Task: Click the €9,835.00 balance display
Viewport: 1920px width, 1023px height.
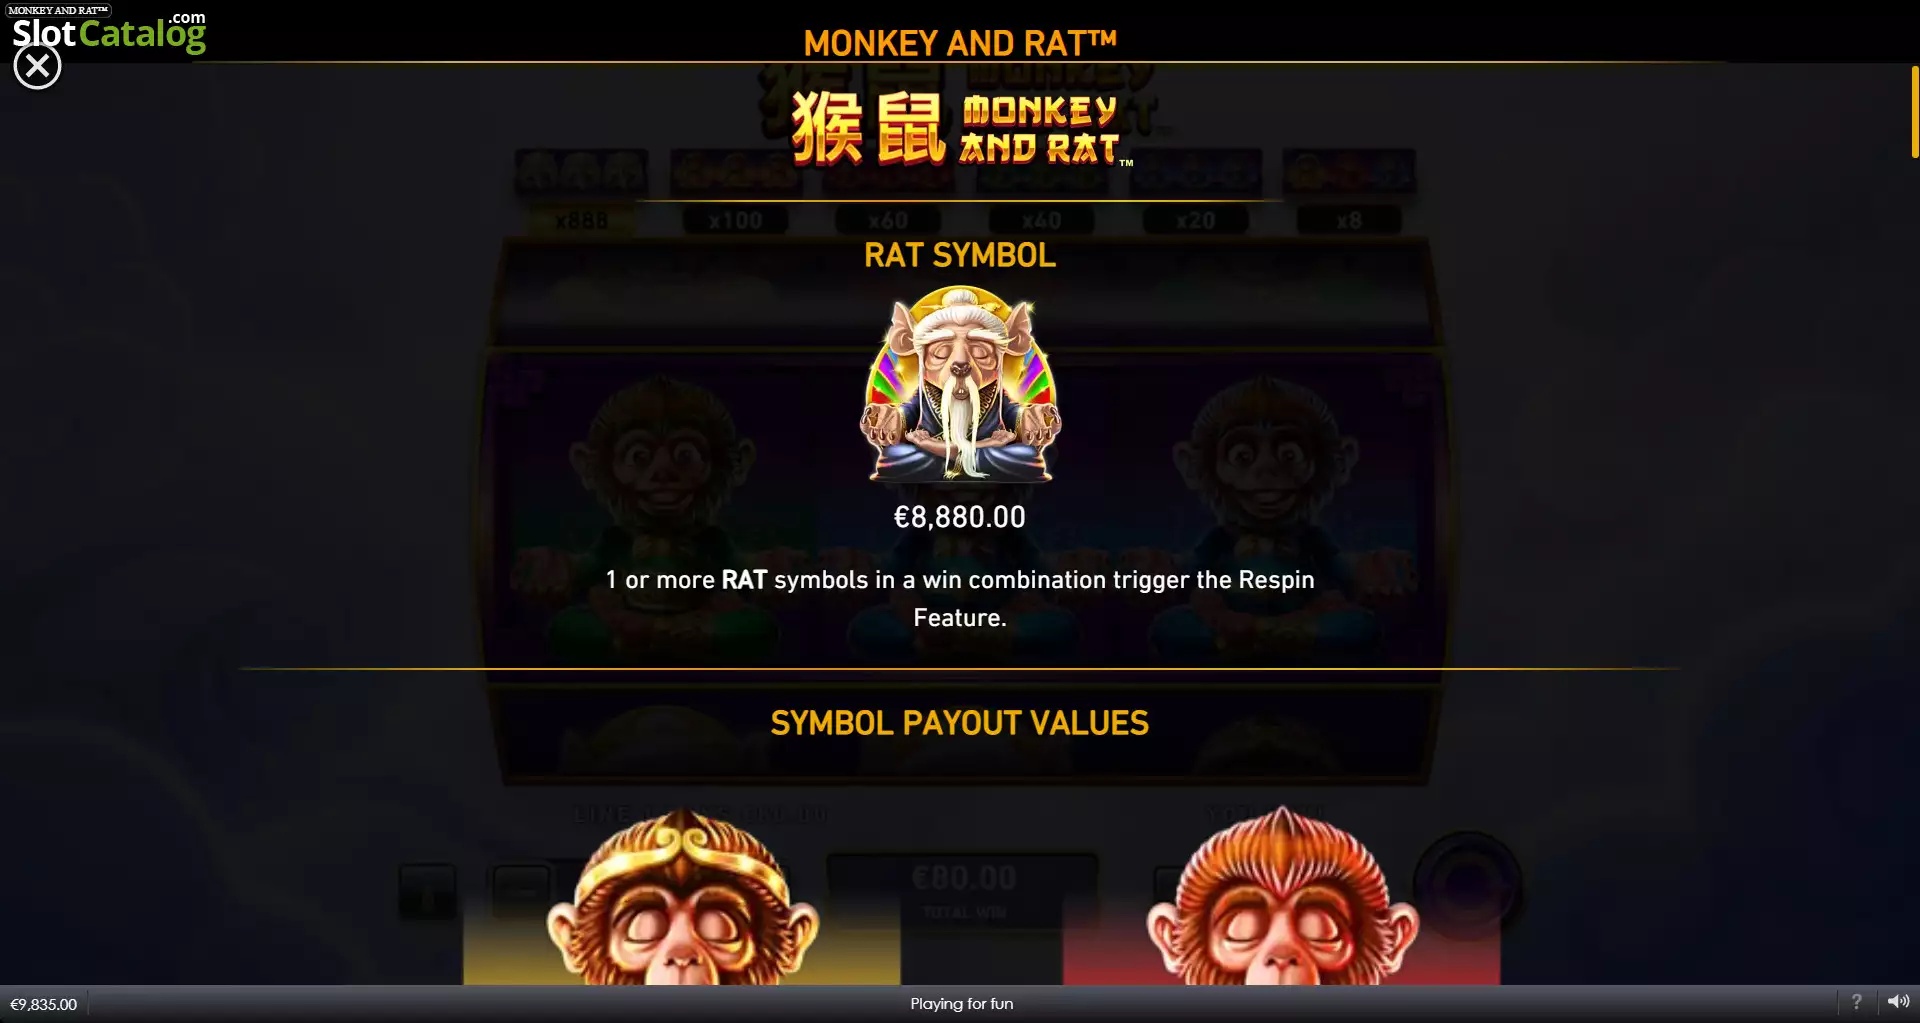Action: [x=44, y=1004]
